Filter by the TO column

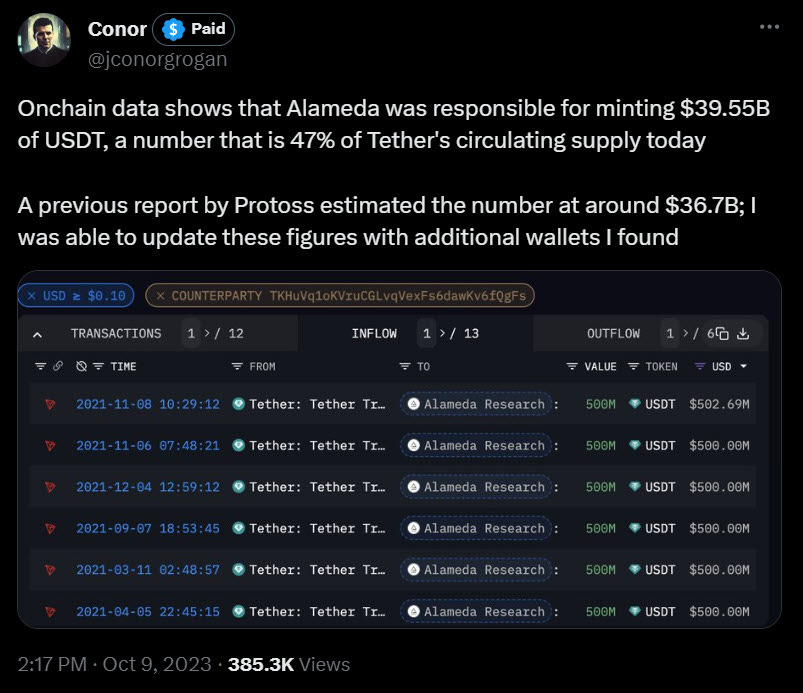405,366
